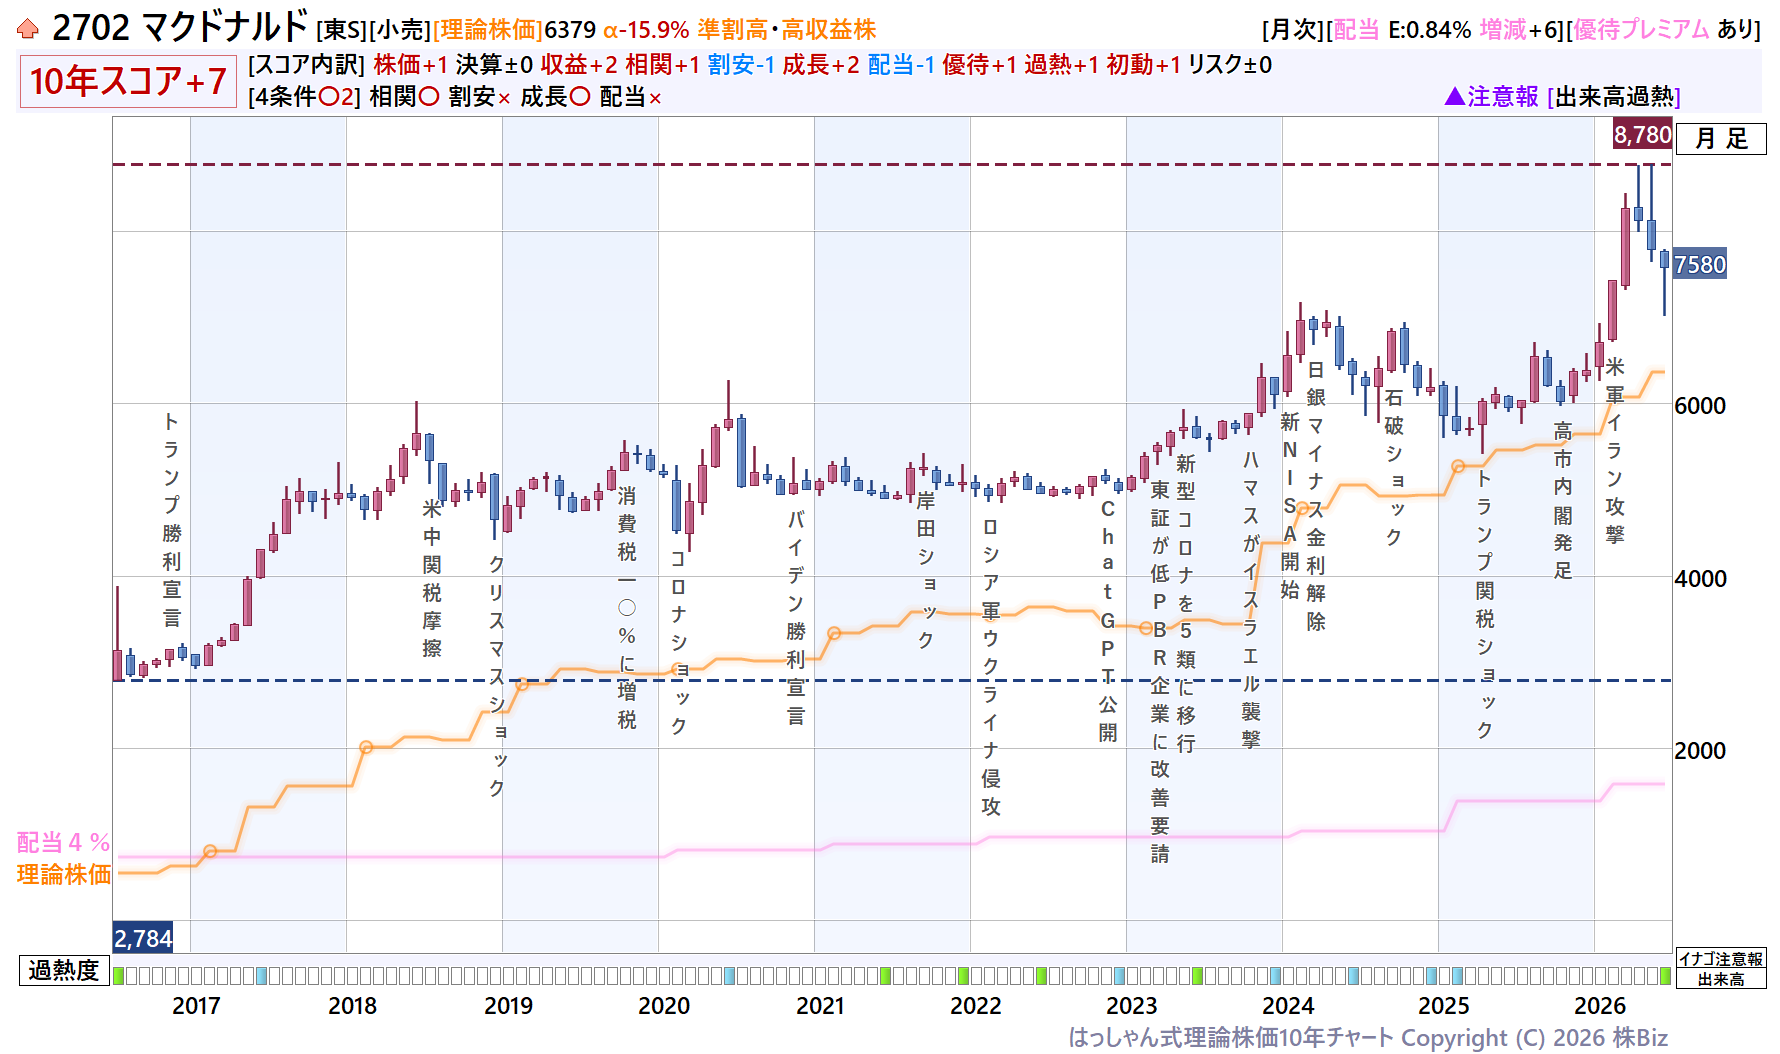Click the ChatGPT公開 event label
This screenshot has height=1054, width=1780.
click(x=1108, y=621)
